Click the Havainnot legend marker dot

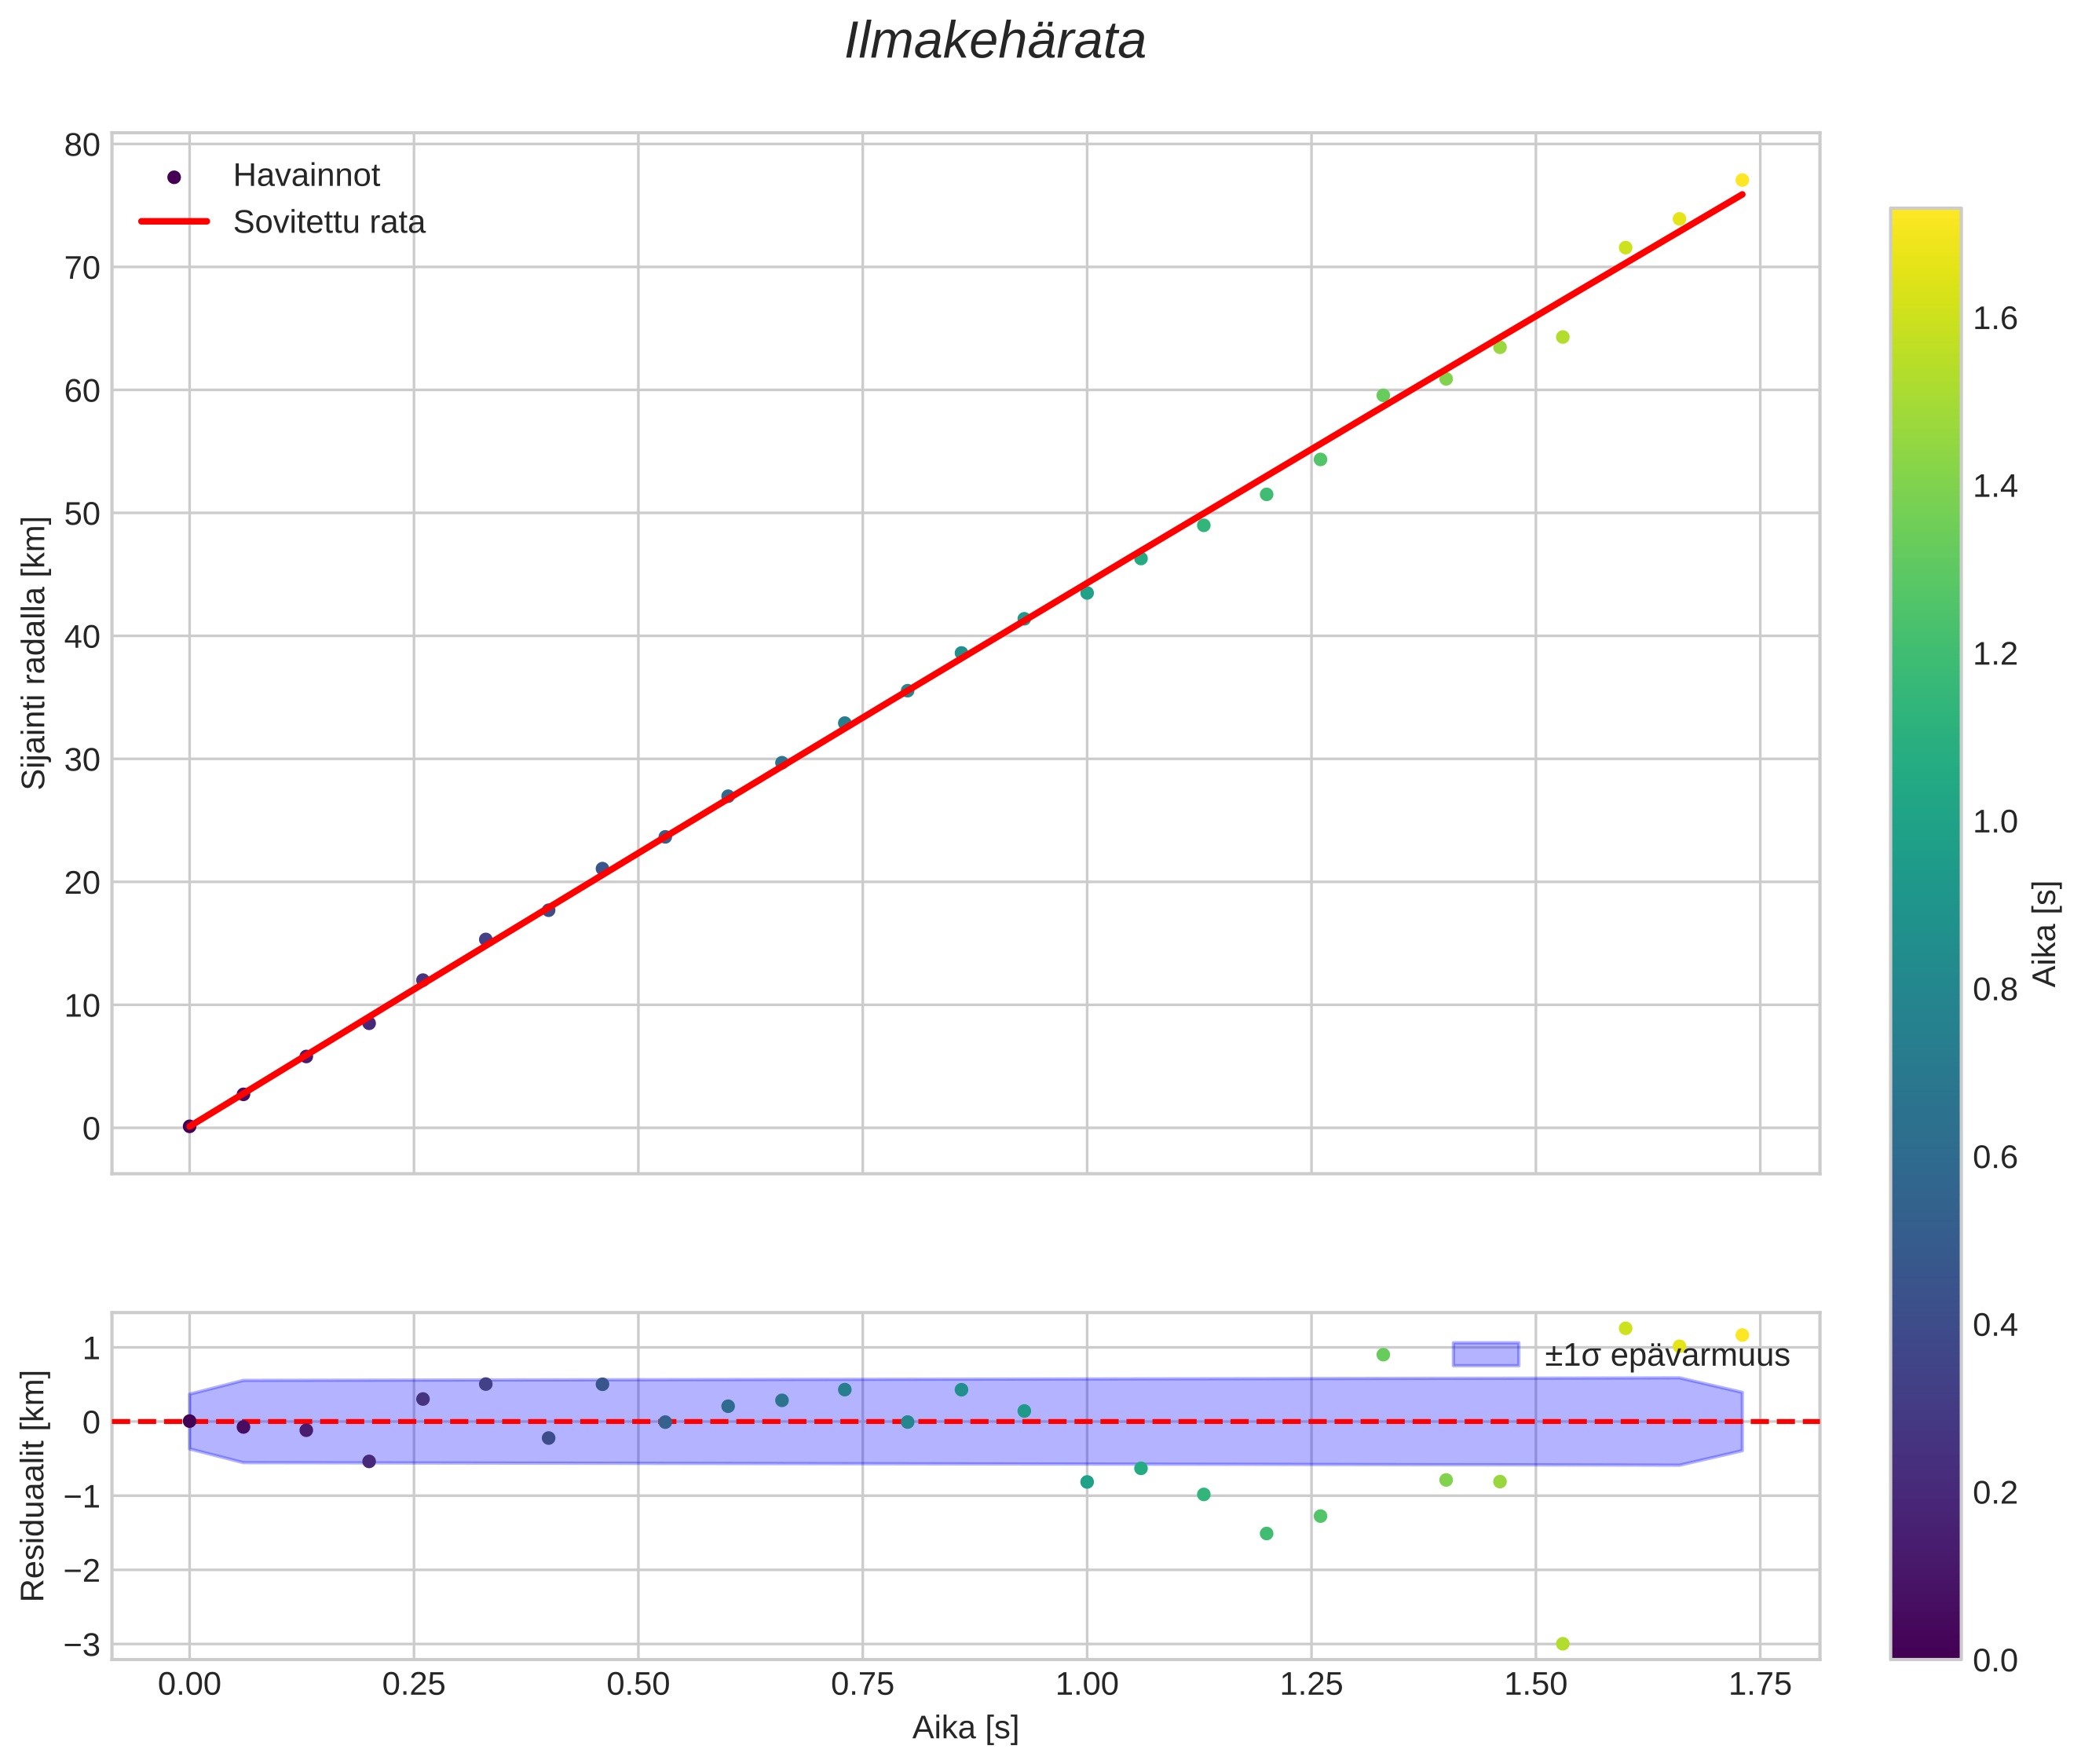(x=174, y=177)
